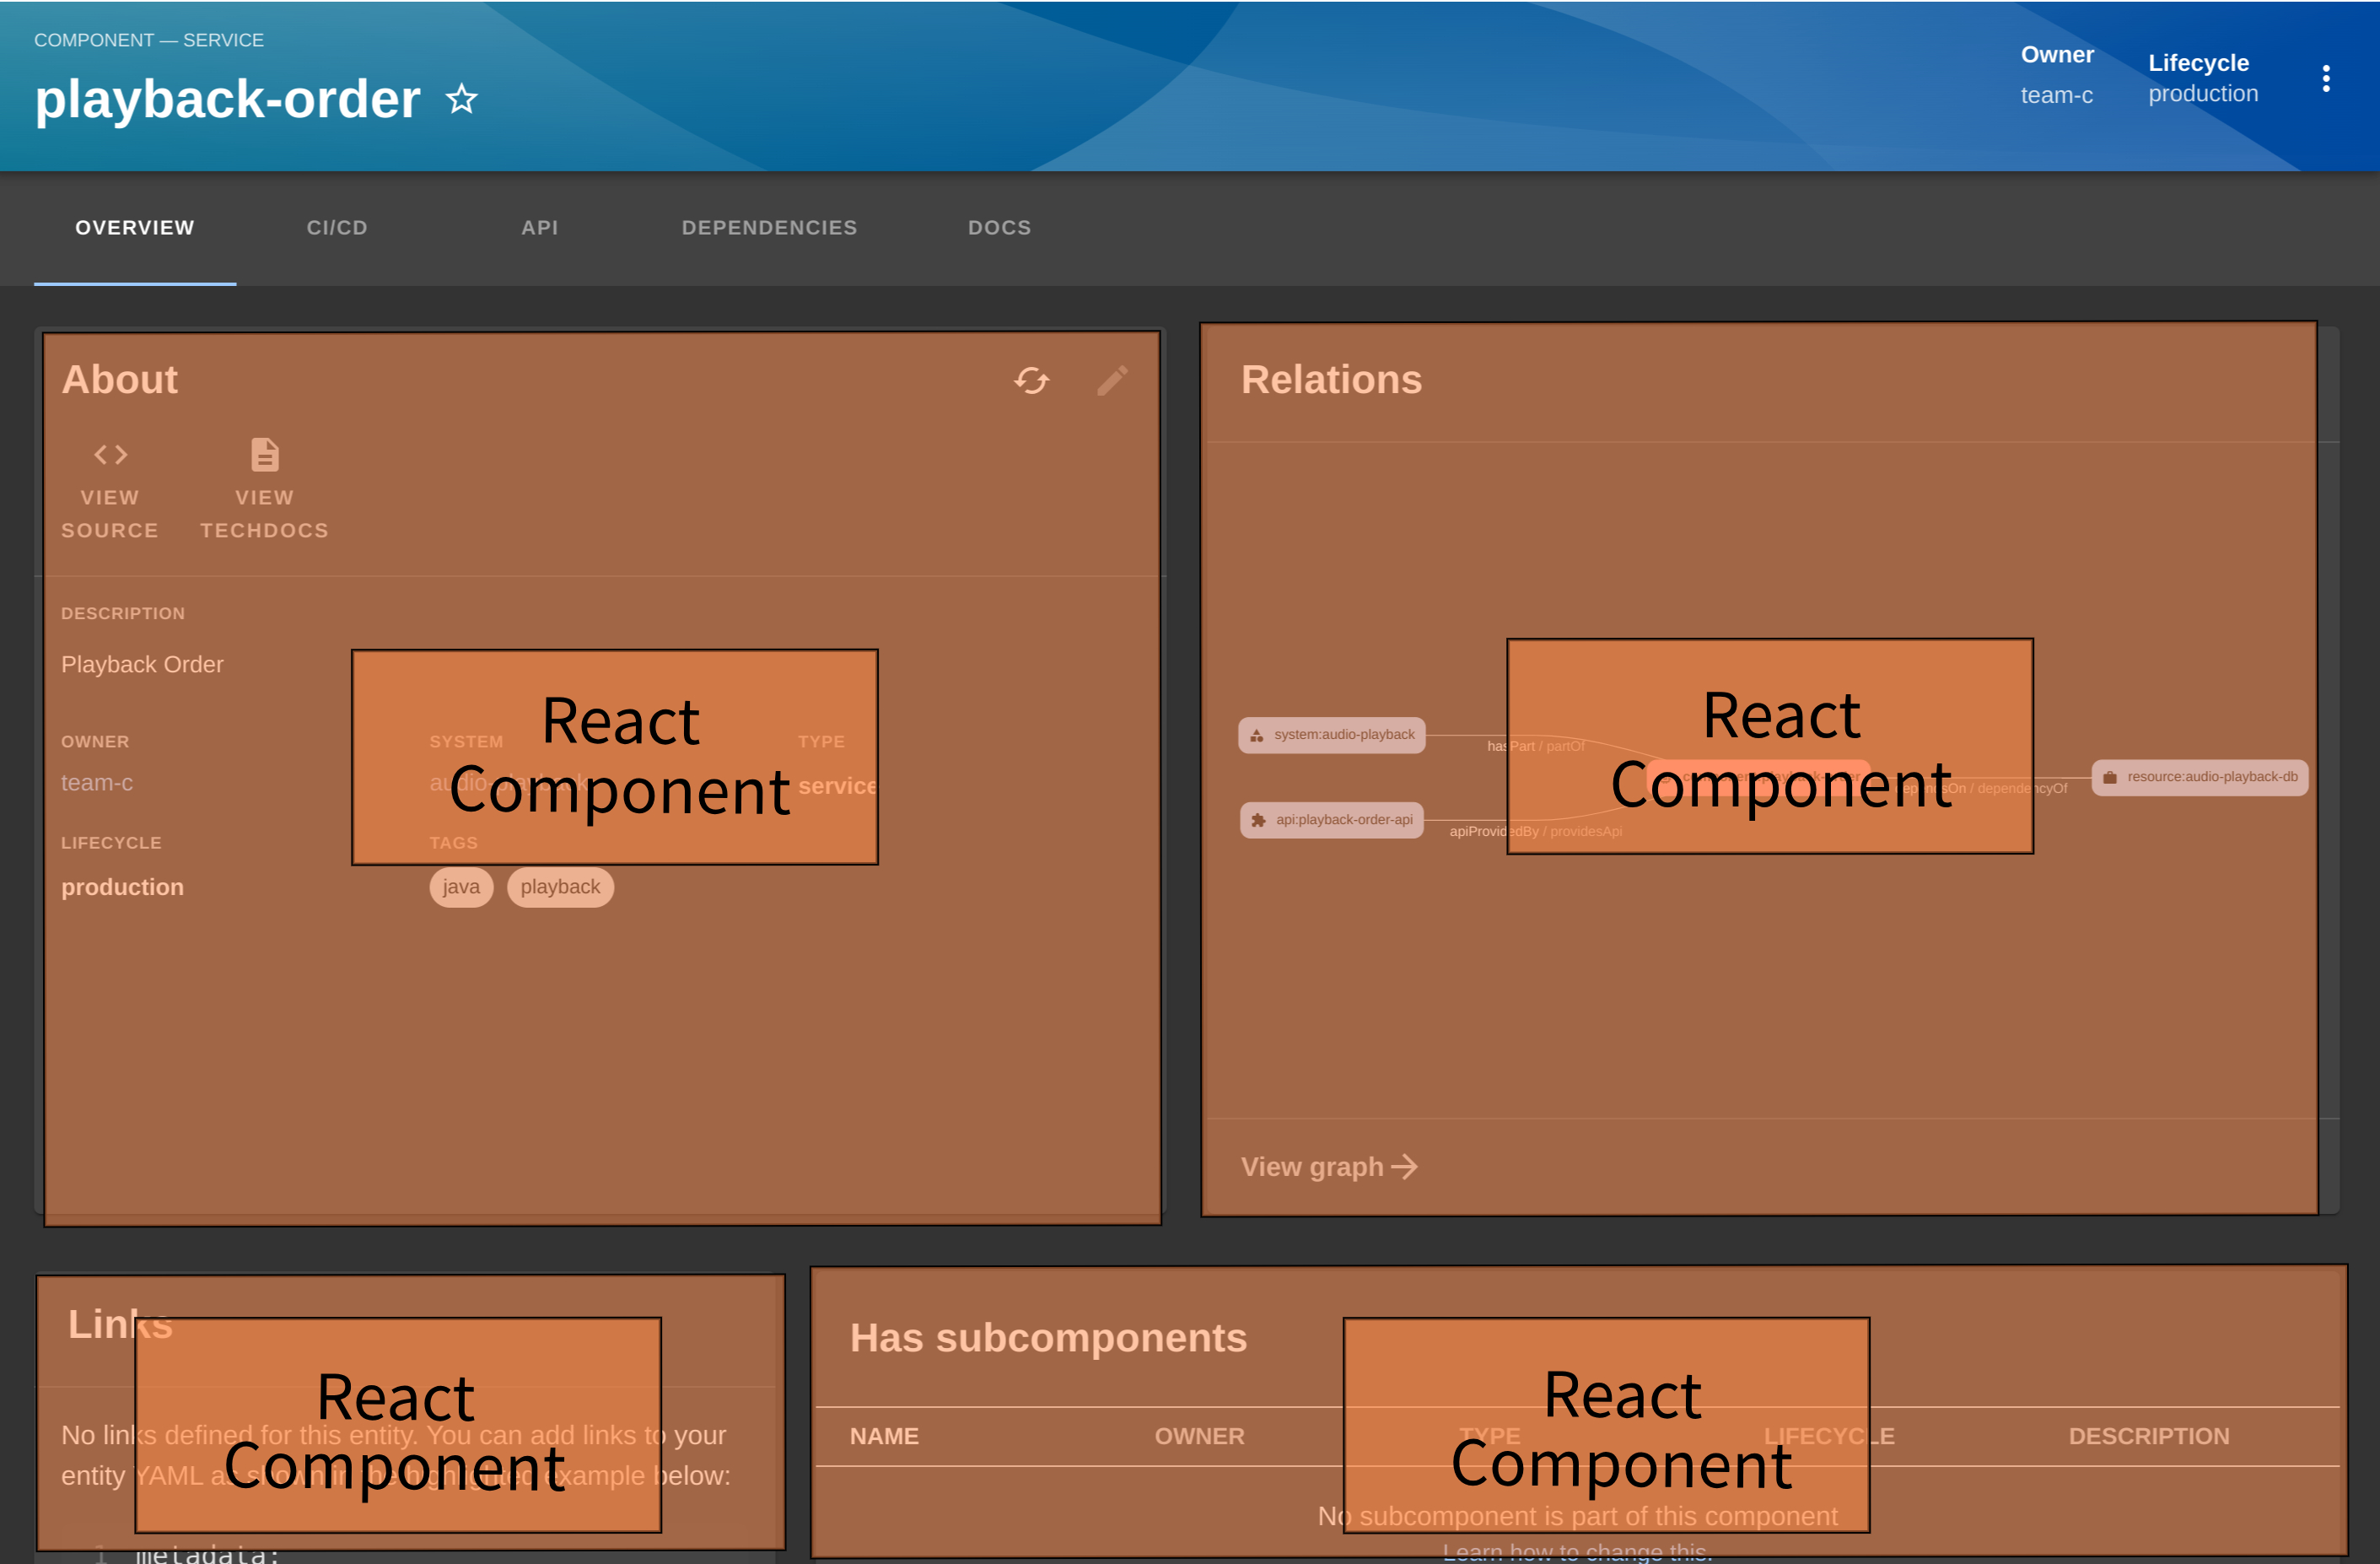Image resolution: width=2380 pixels, height=1564 pixels.
Task: Expand the Dependencies navigation tab
Action: coord(769,227)
